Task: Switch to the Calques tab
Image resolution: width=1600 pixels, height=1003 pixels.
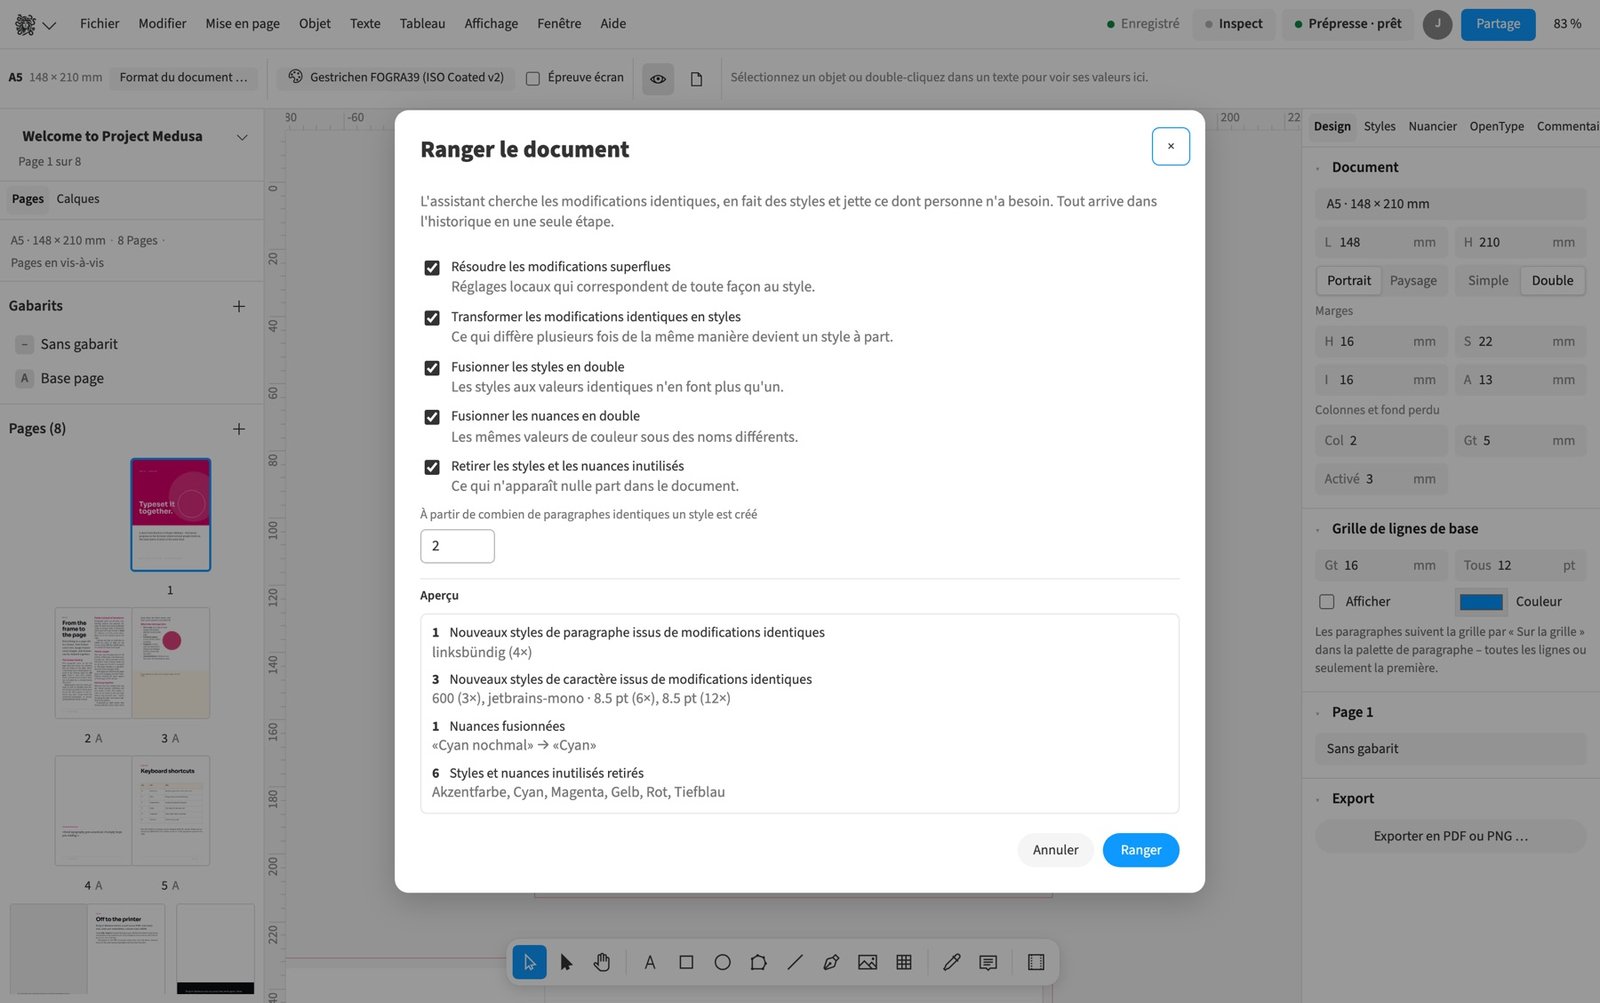Action: (x=78, y=199)
